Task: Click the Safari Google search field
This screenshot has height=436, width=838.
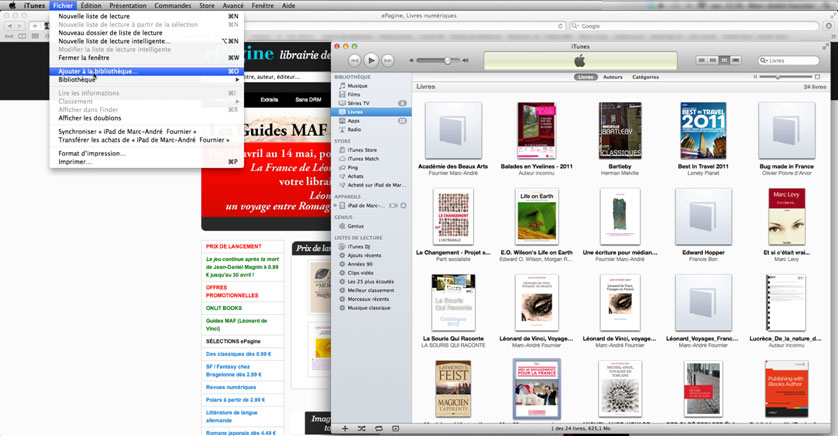Action: tap(694, 26)
